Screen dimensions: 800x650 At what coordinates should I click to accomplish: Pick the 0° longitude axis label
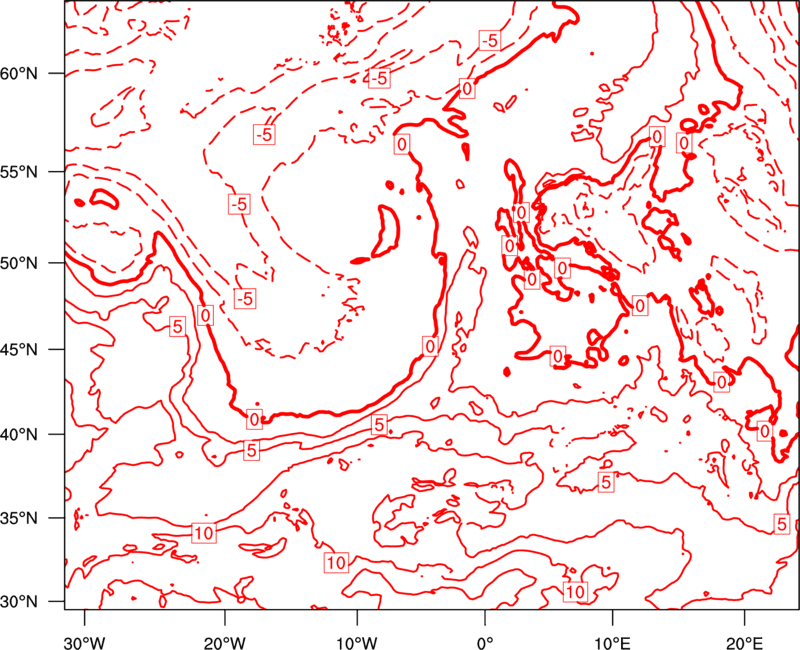[x=485, y=643]
